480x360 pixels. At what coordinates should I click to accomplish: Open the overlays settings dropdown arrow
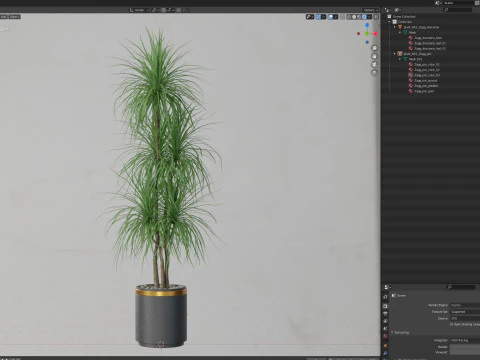tap(336, 17)
